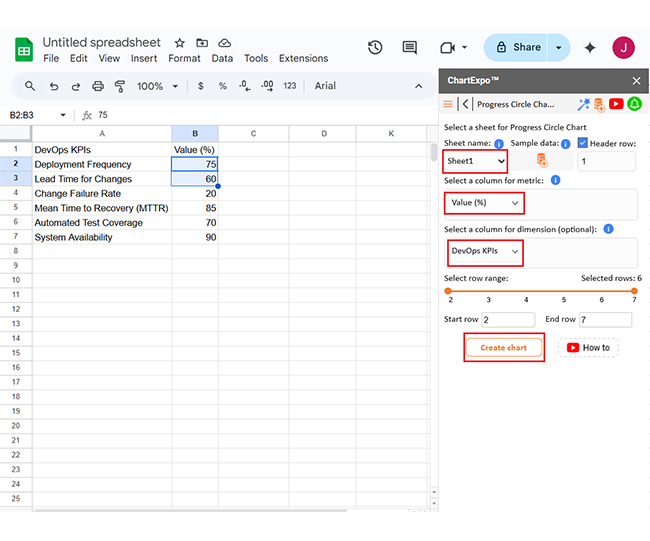Click the print icon in toolbar

(97, 86)
